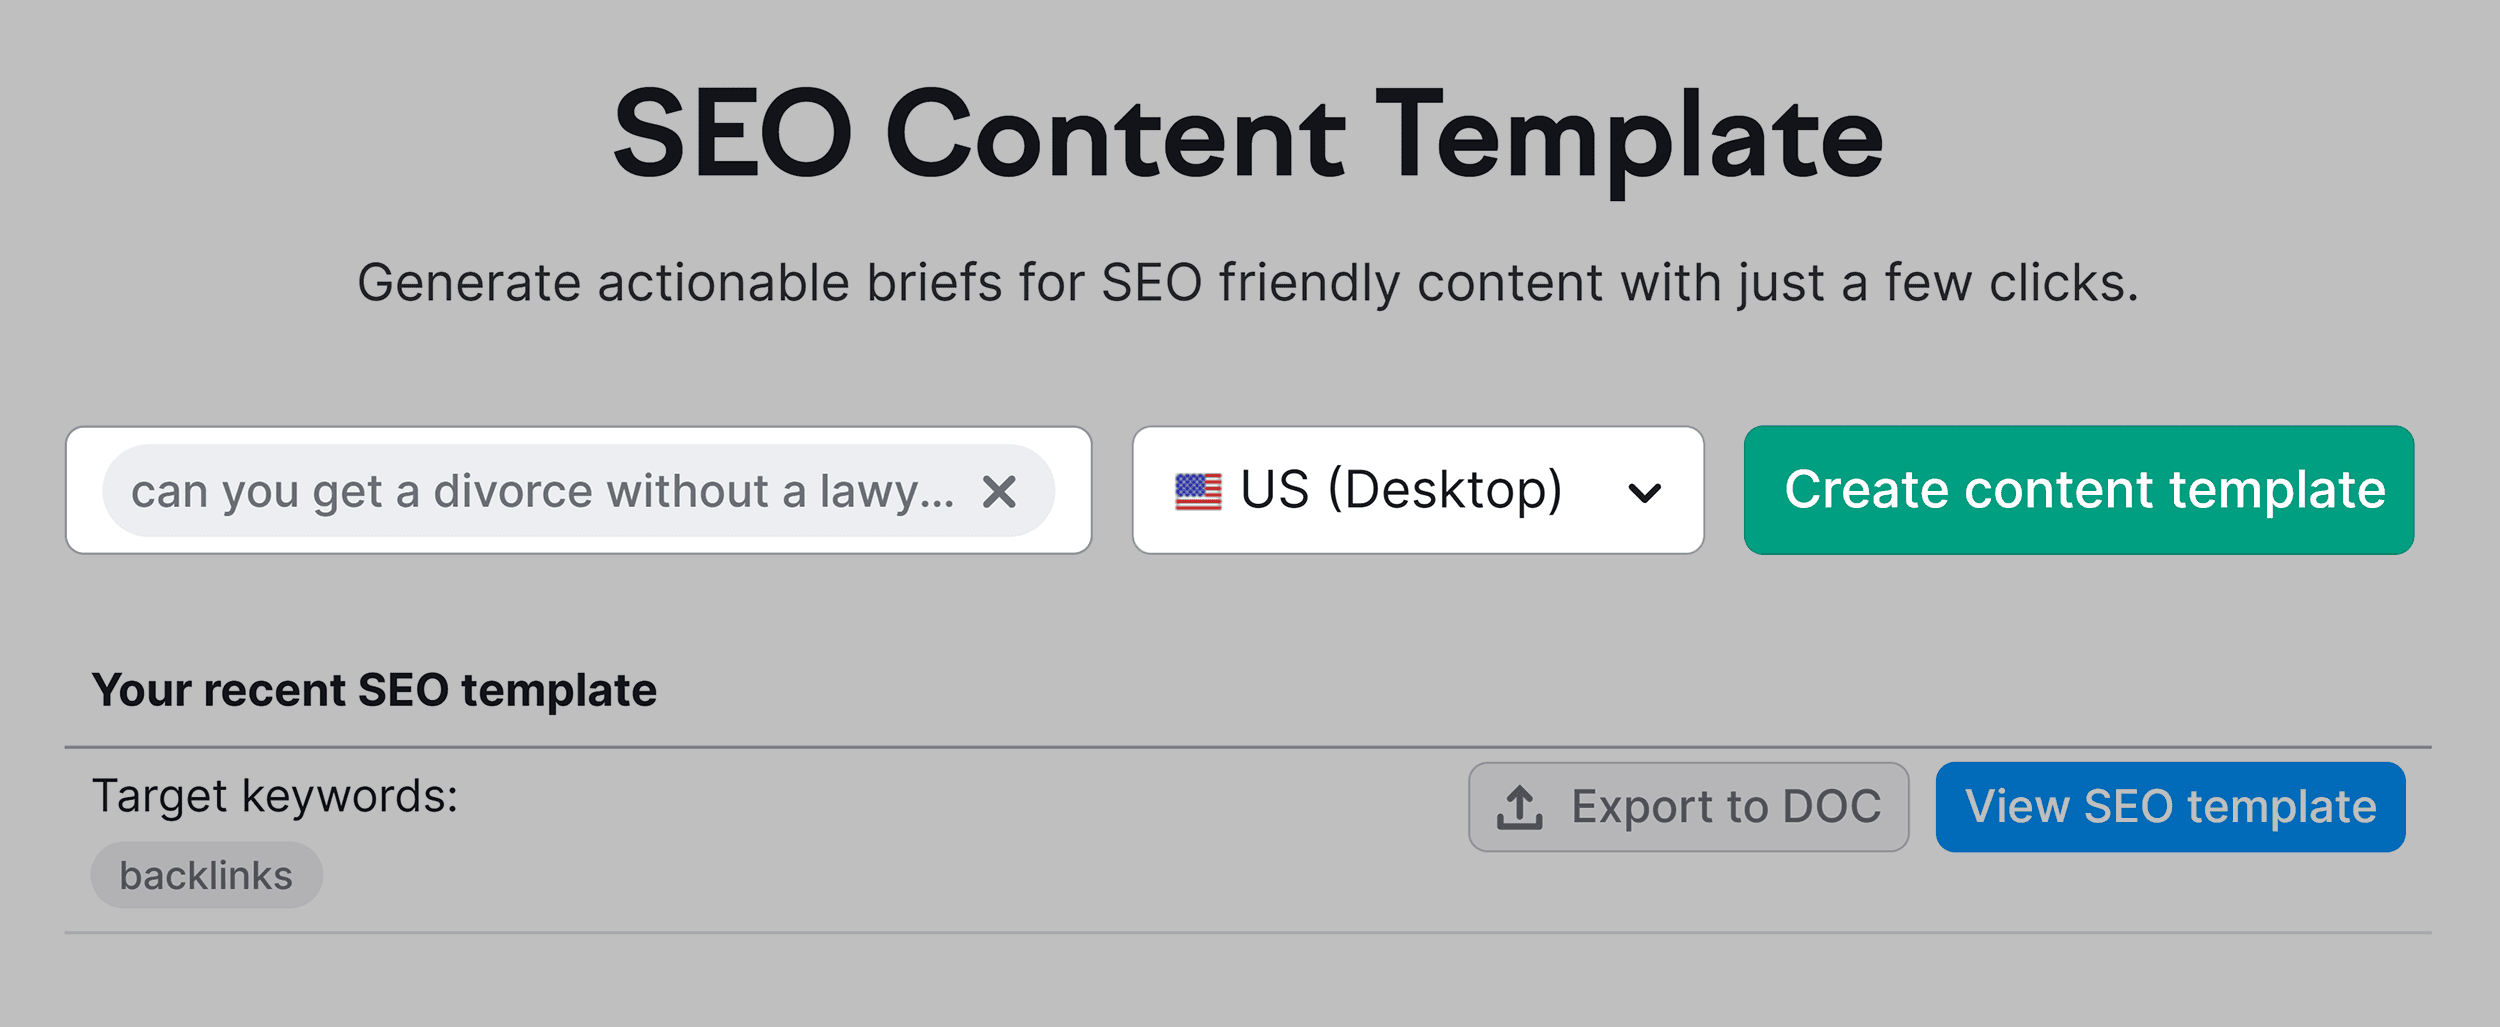Click the Target keywords label
The height and width of the screenshot is (1027, 2500).
coord(276,794)
